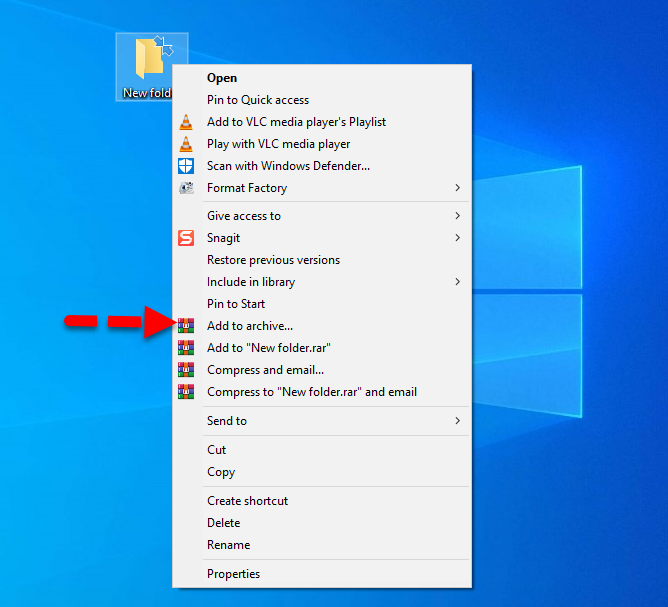The height and width of the screenshot is (607, 668).
Task: Expand the Send to submenu arrow
Action: click(457, 421)
